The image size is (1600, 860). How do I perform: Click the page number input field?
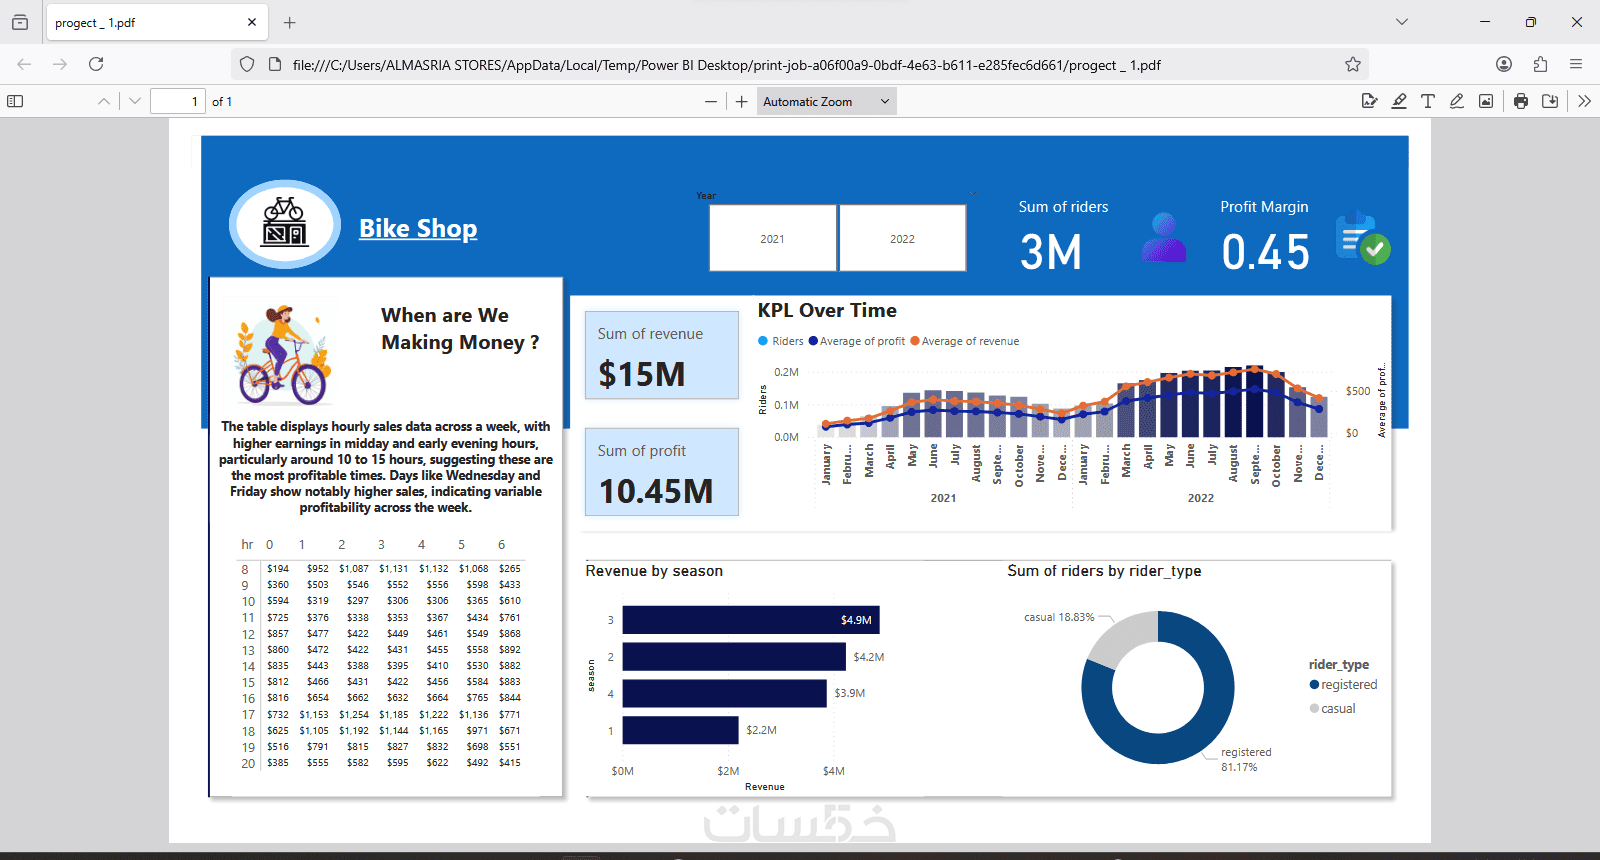pyautogui.click(x=178, y=101)
